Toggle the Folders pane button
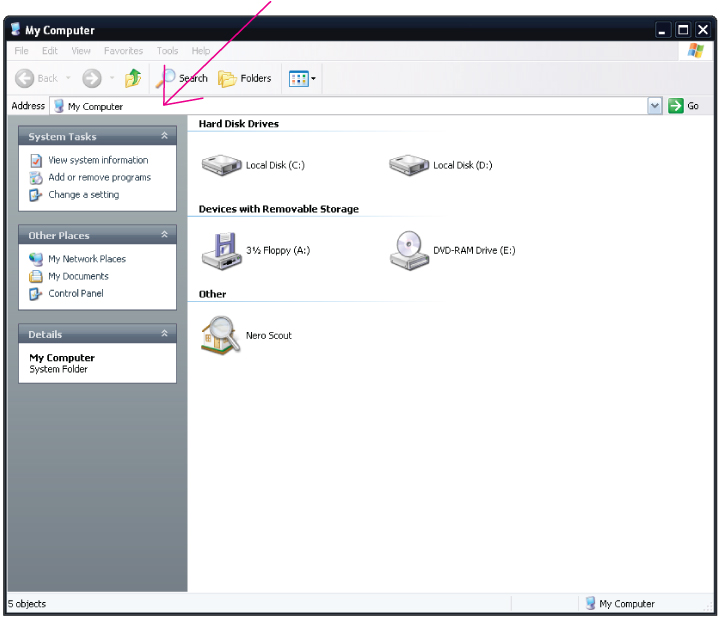 [244, 79]
